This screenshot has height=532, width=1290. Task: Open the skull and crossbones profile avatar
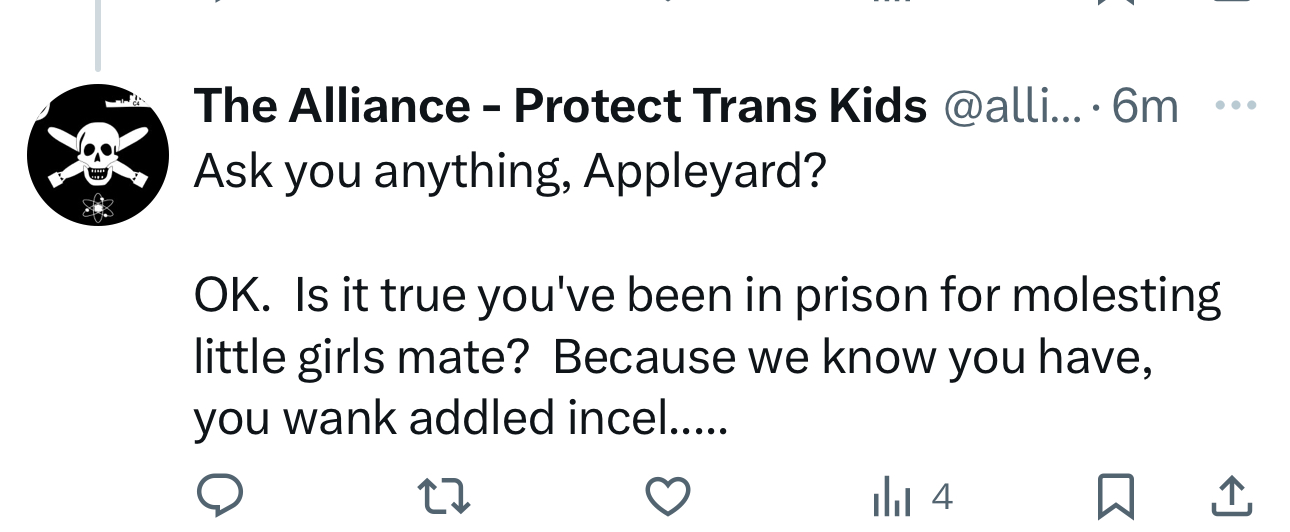(97, 155)
